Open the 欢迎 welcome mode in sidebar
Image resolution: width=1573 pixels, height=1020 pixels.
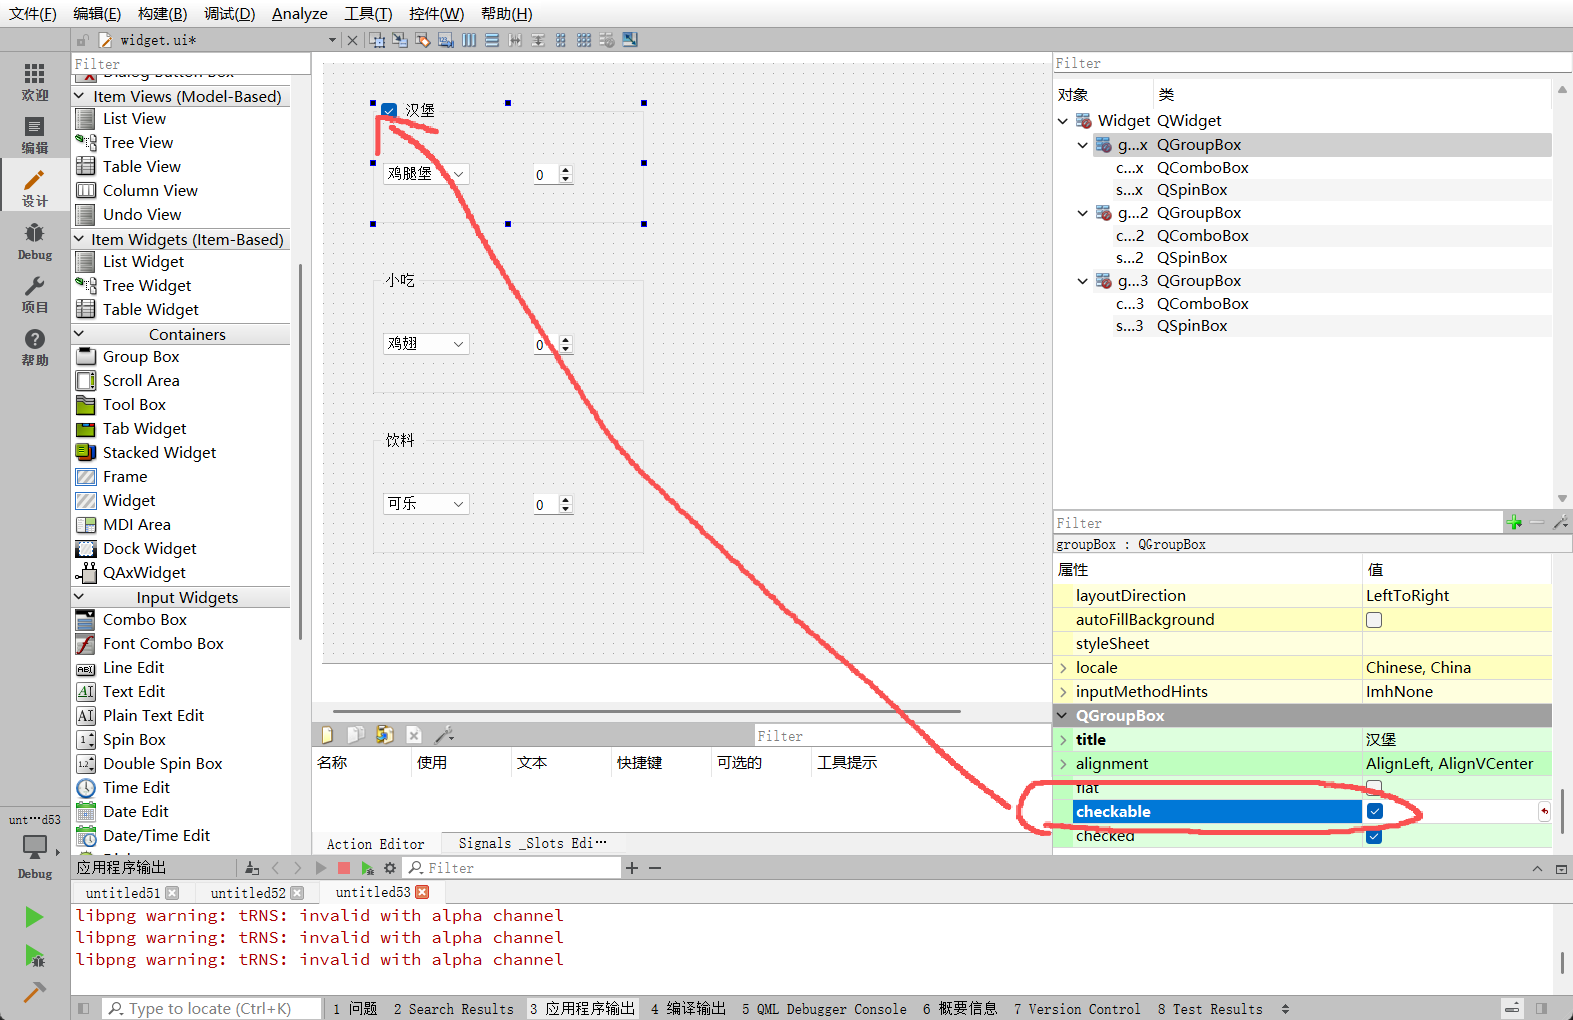[35, 82]
